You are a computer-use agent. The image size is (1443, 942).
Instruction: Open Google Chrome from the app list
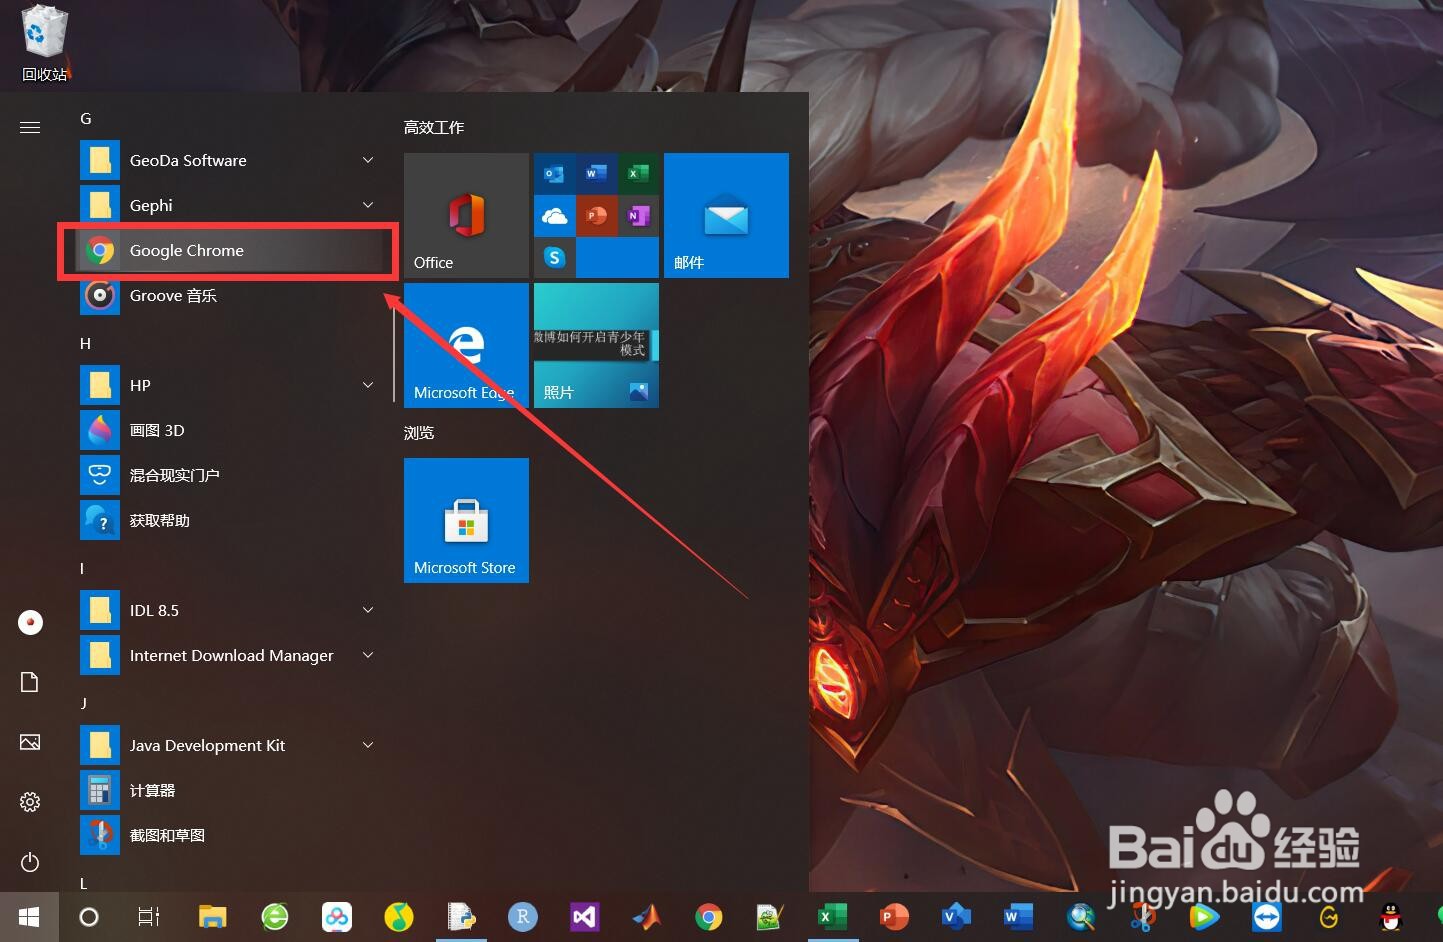pos(230,250)
